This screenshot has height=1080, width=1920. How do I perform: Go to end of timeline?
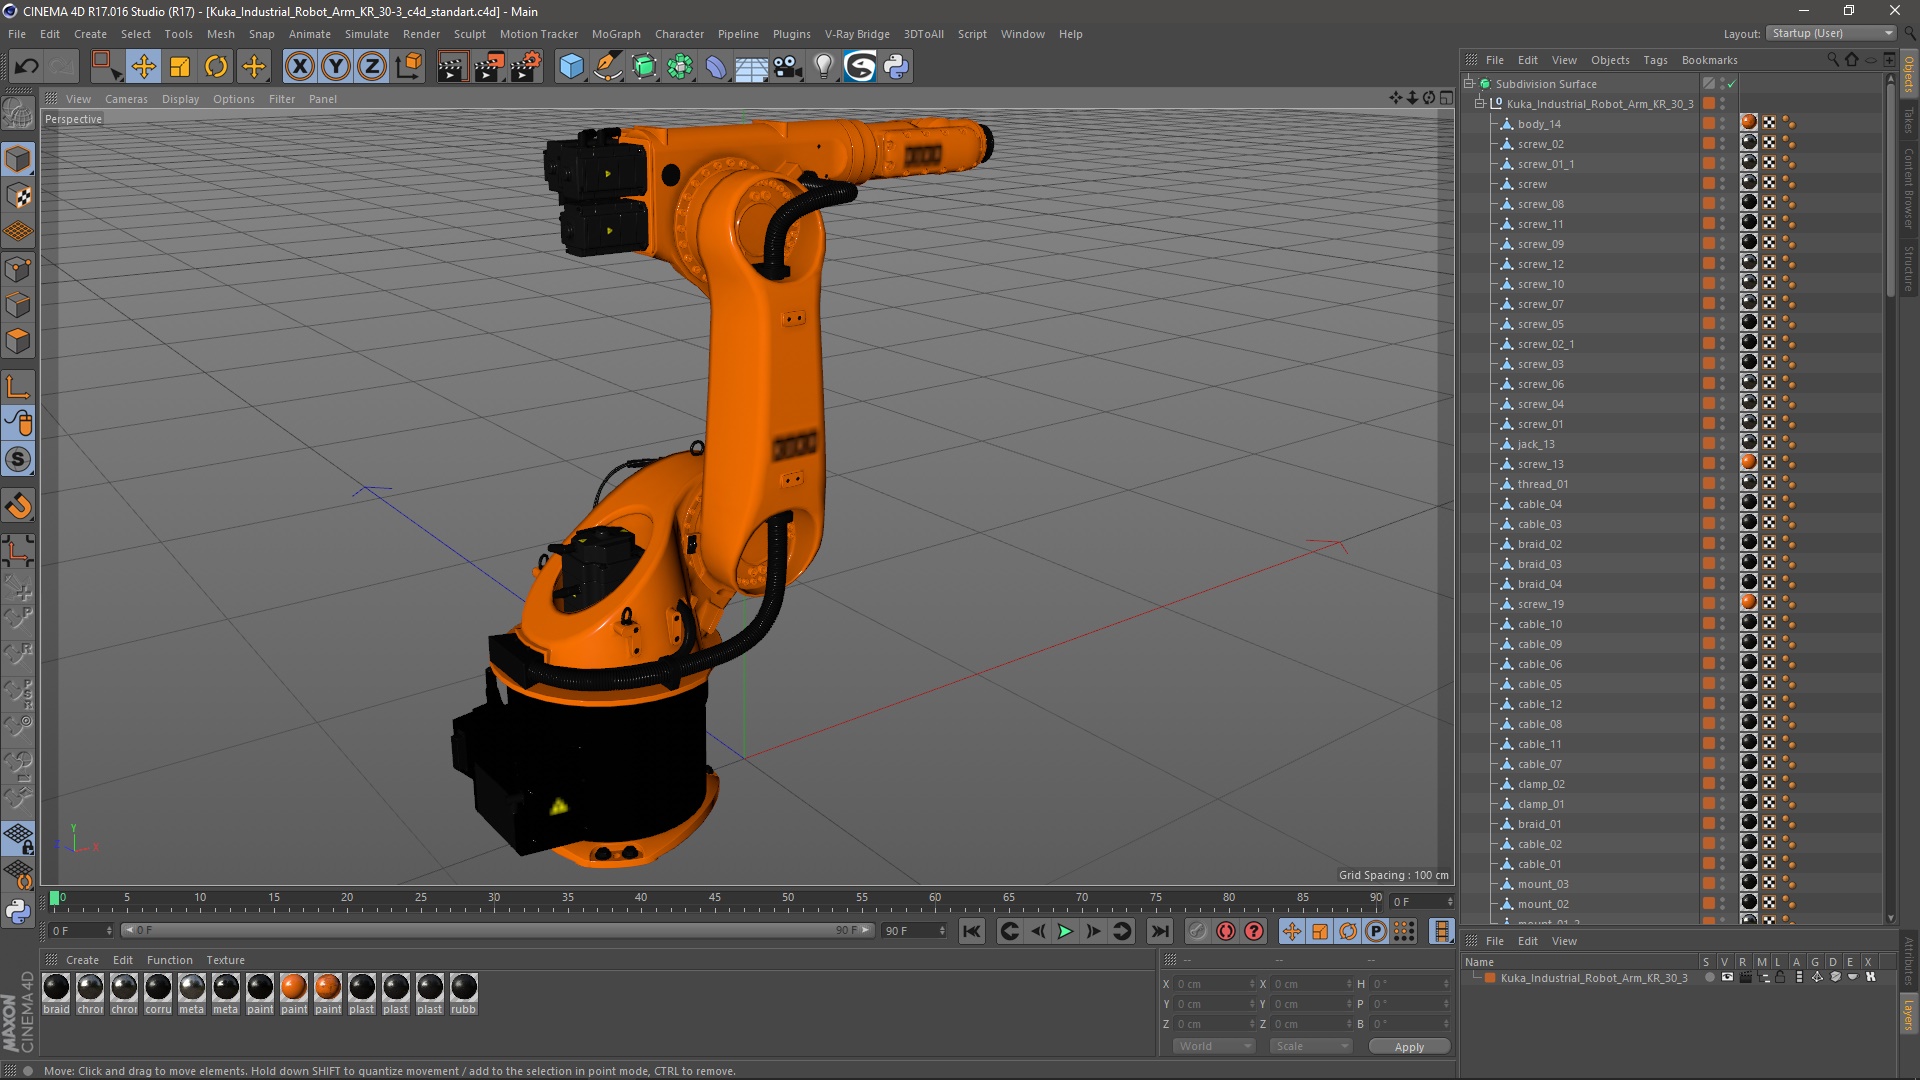(x=1160, y=932)
